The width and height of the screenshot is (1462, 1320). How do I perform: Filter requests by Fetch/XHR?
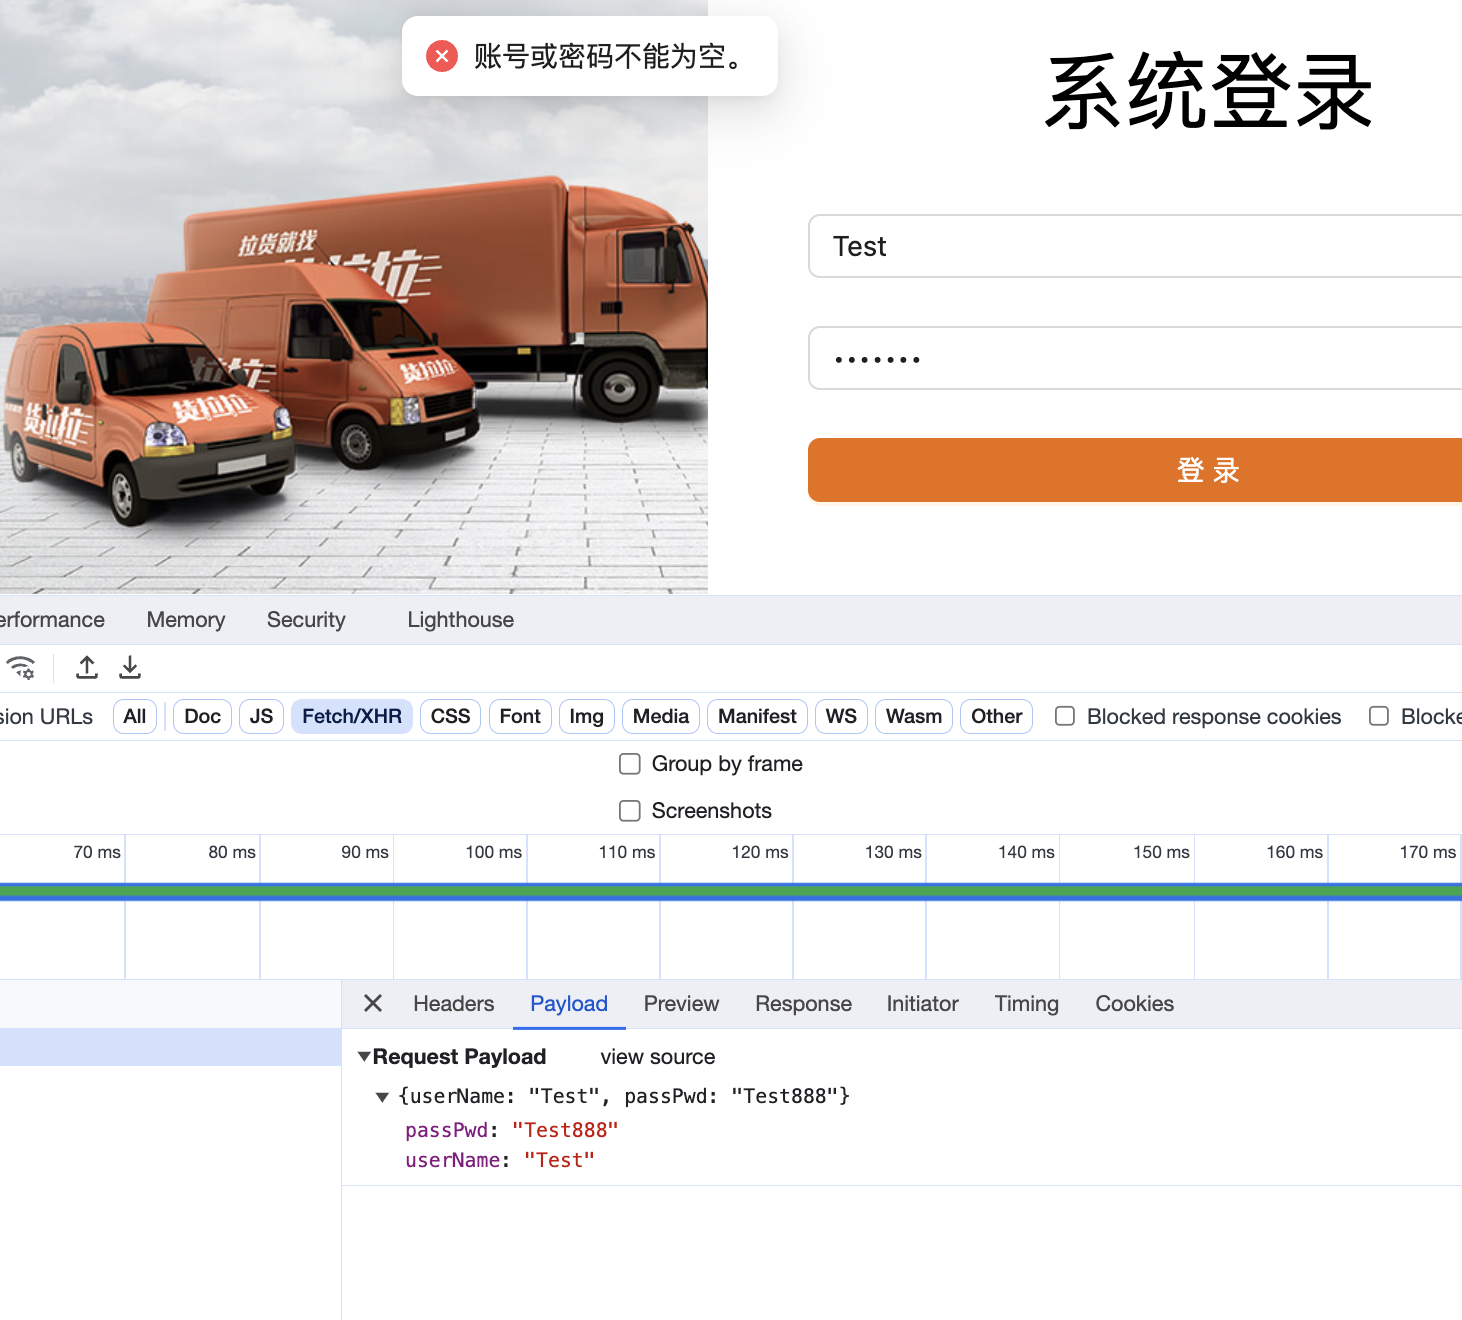pos(351,716)
